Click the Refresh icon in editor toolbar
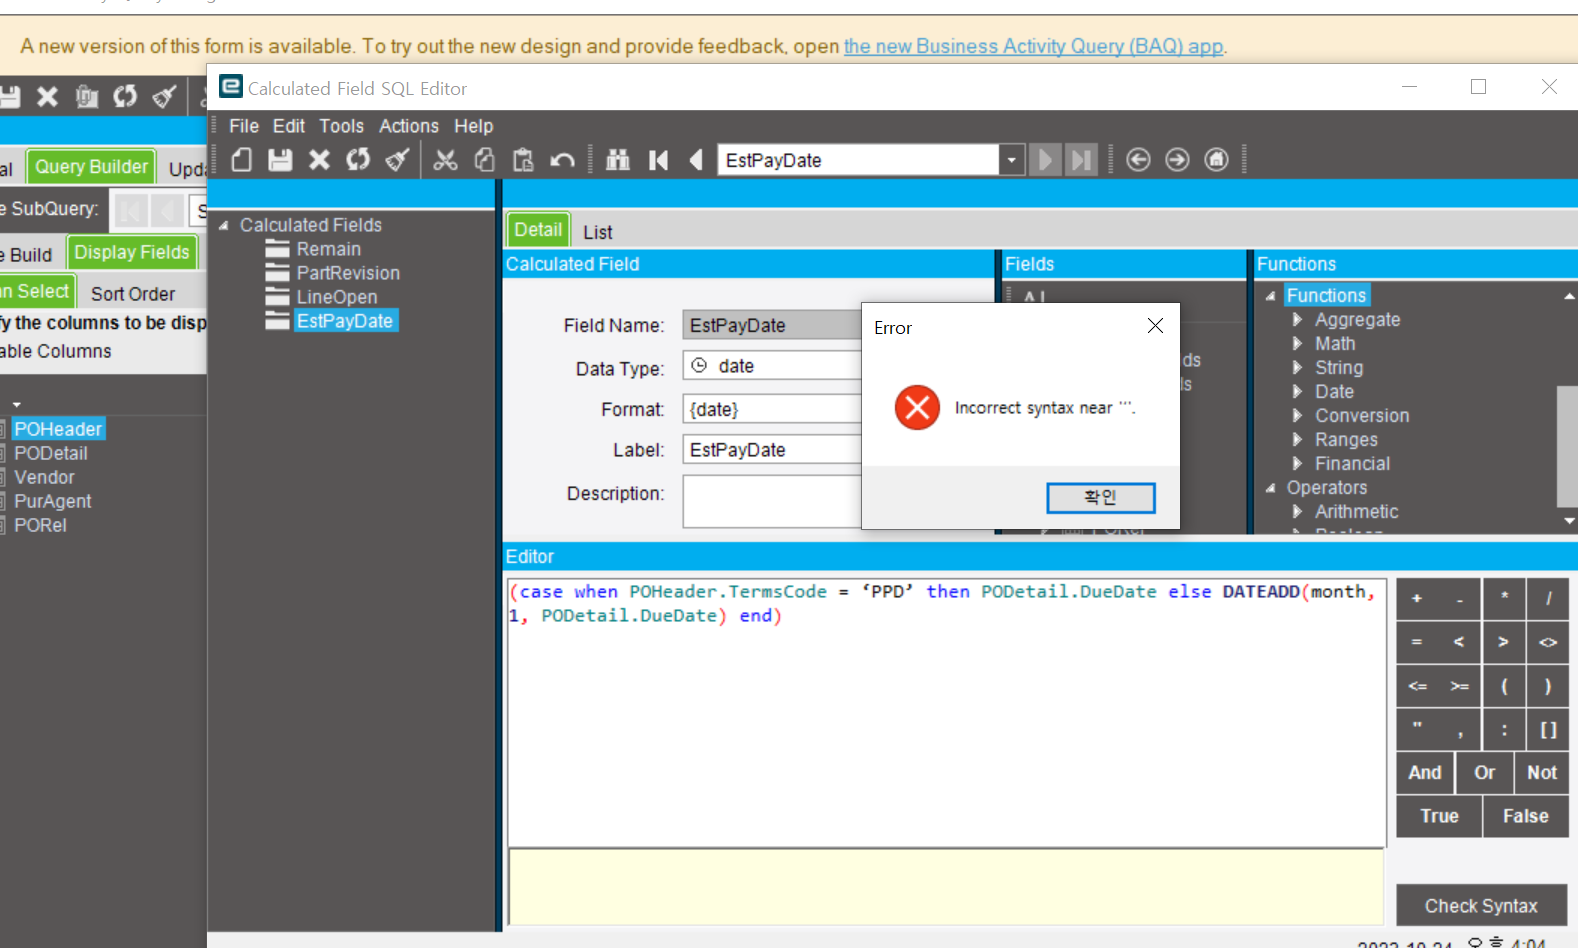This screenshot has height=948, width=1578. point(358,160)
